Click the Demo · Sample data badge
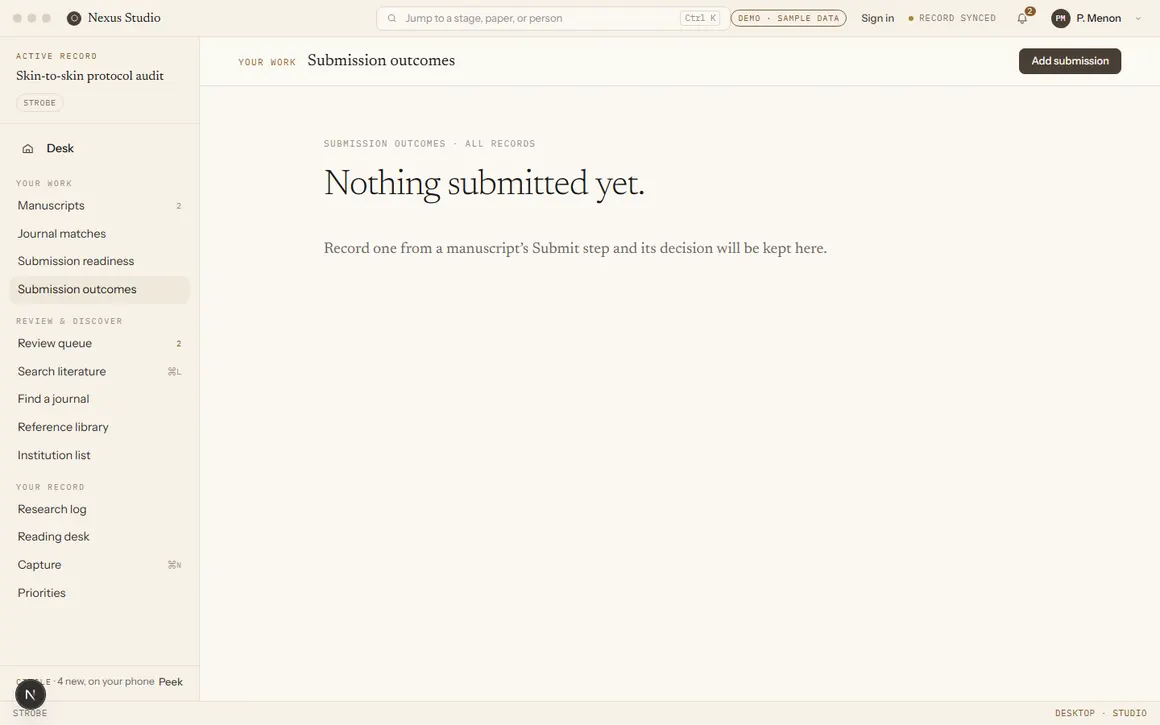Image resolution: width=1160 pixels, height=725 pixels. click(789, 18)
